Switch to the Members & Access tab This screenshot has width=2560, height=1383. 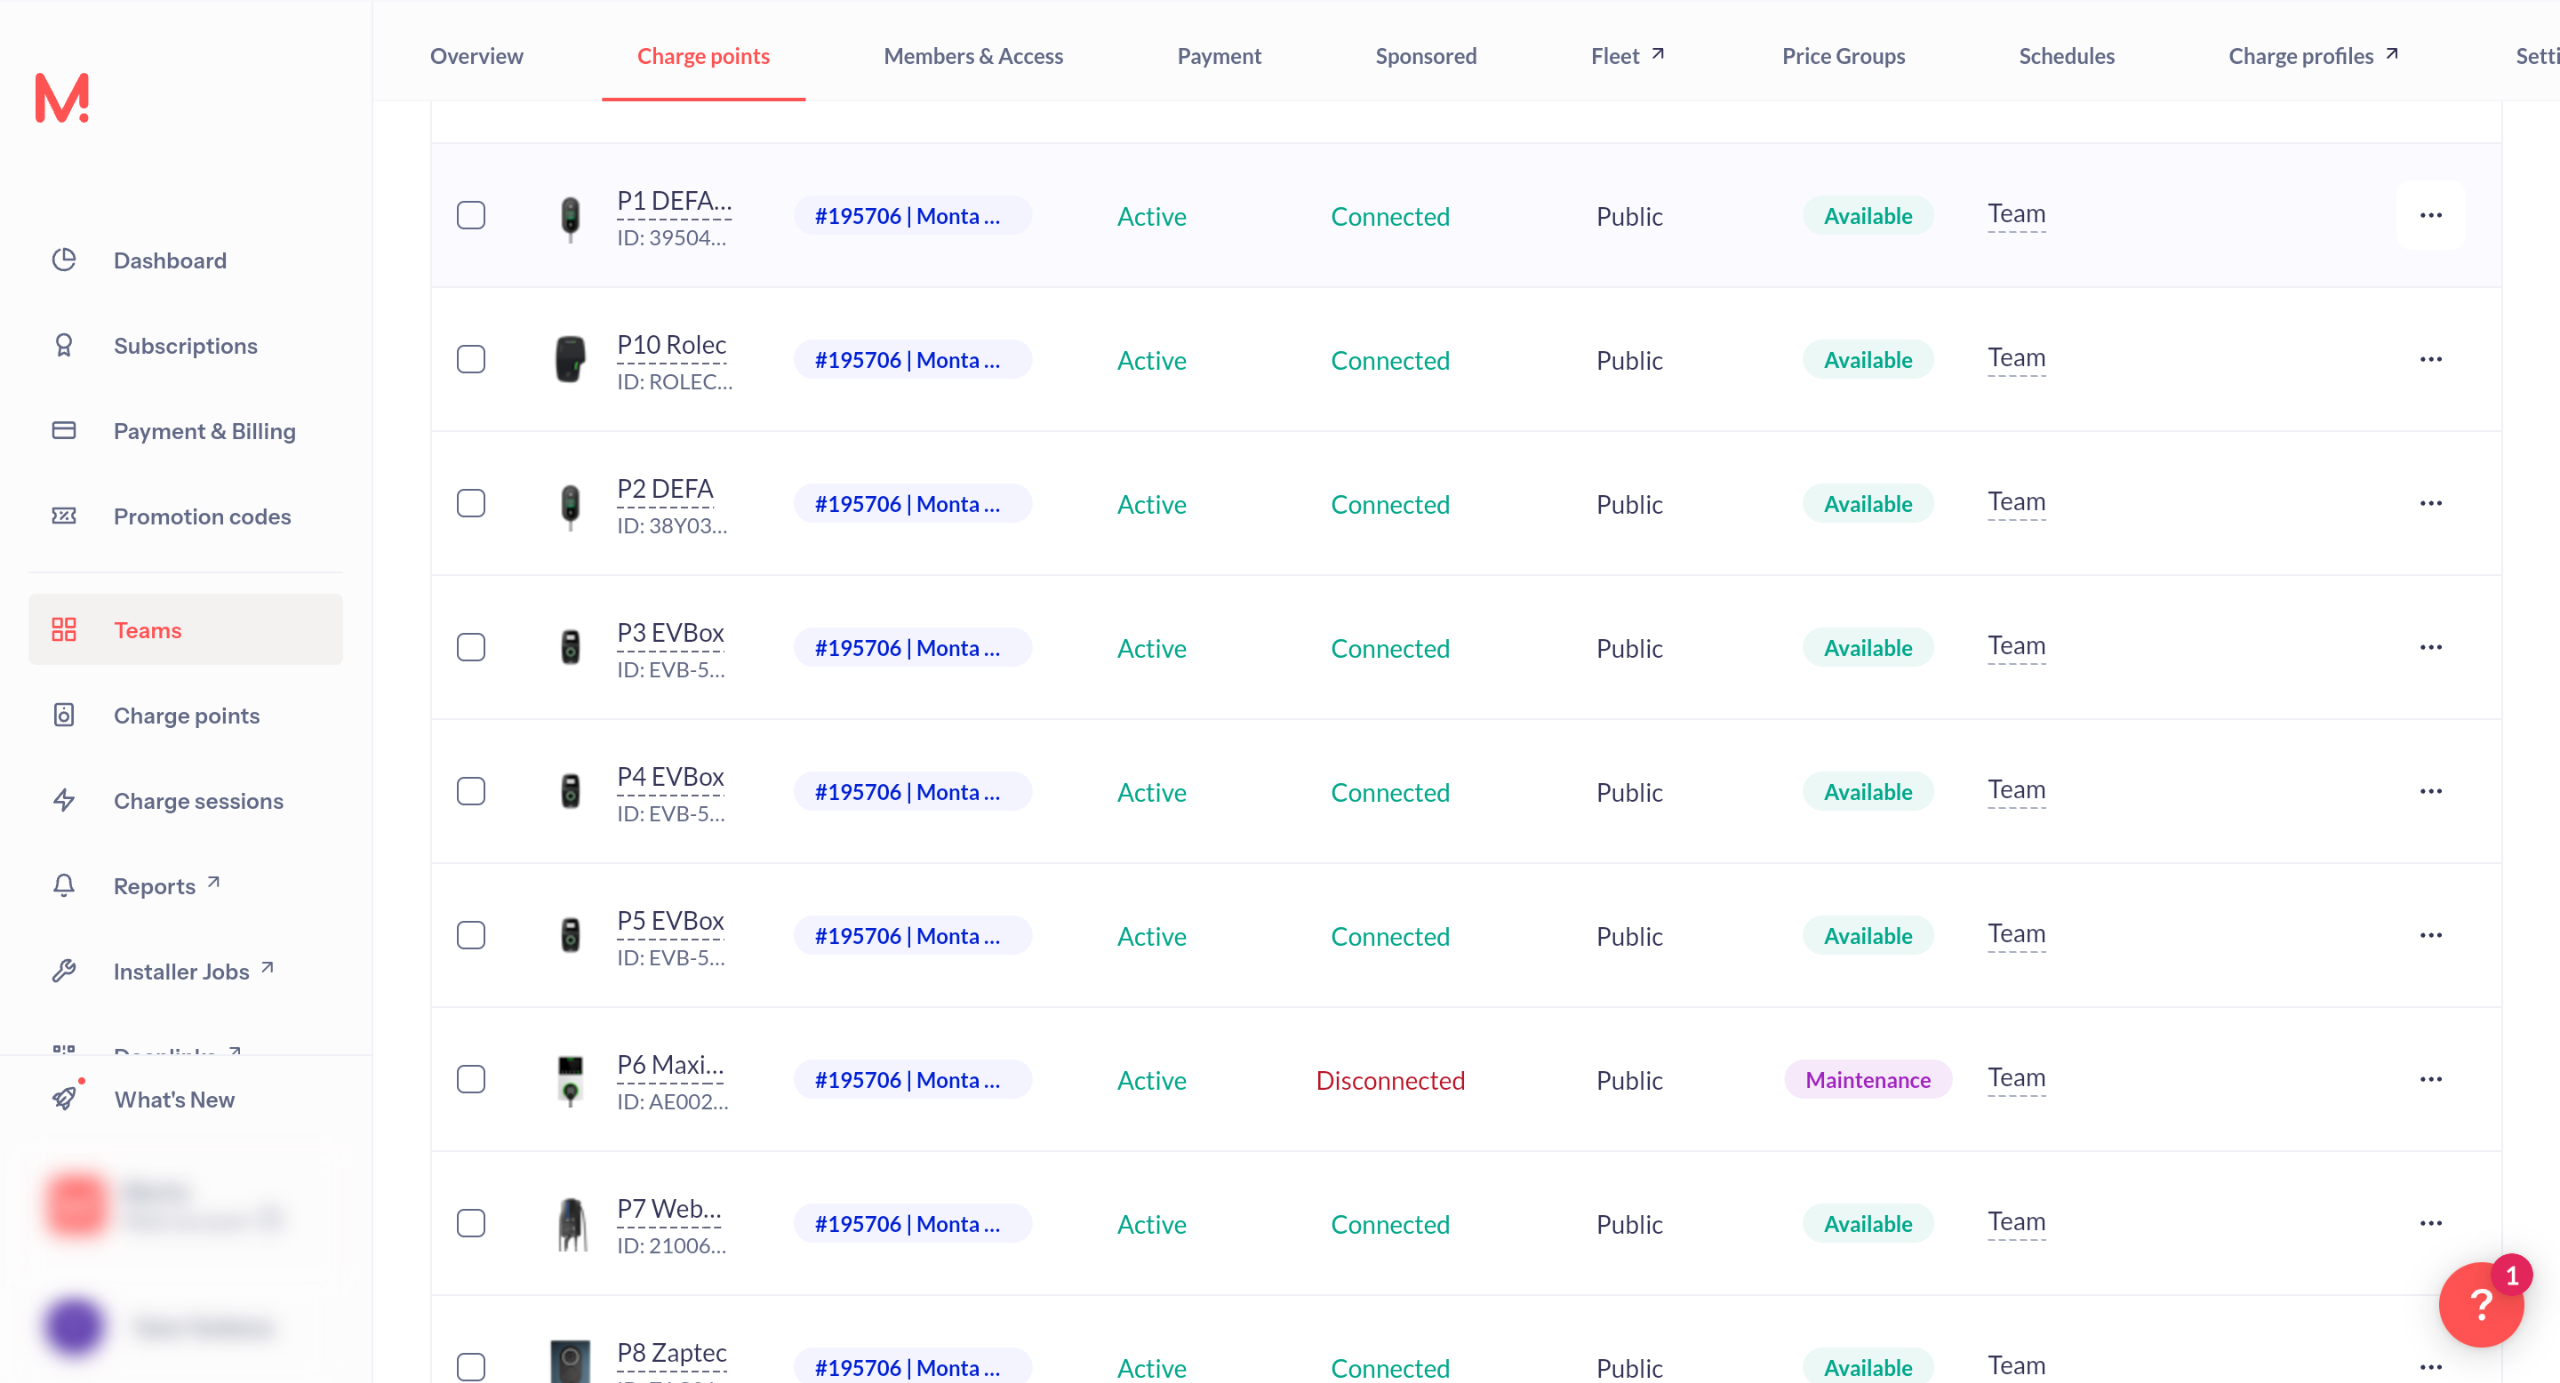point(973,56)
